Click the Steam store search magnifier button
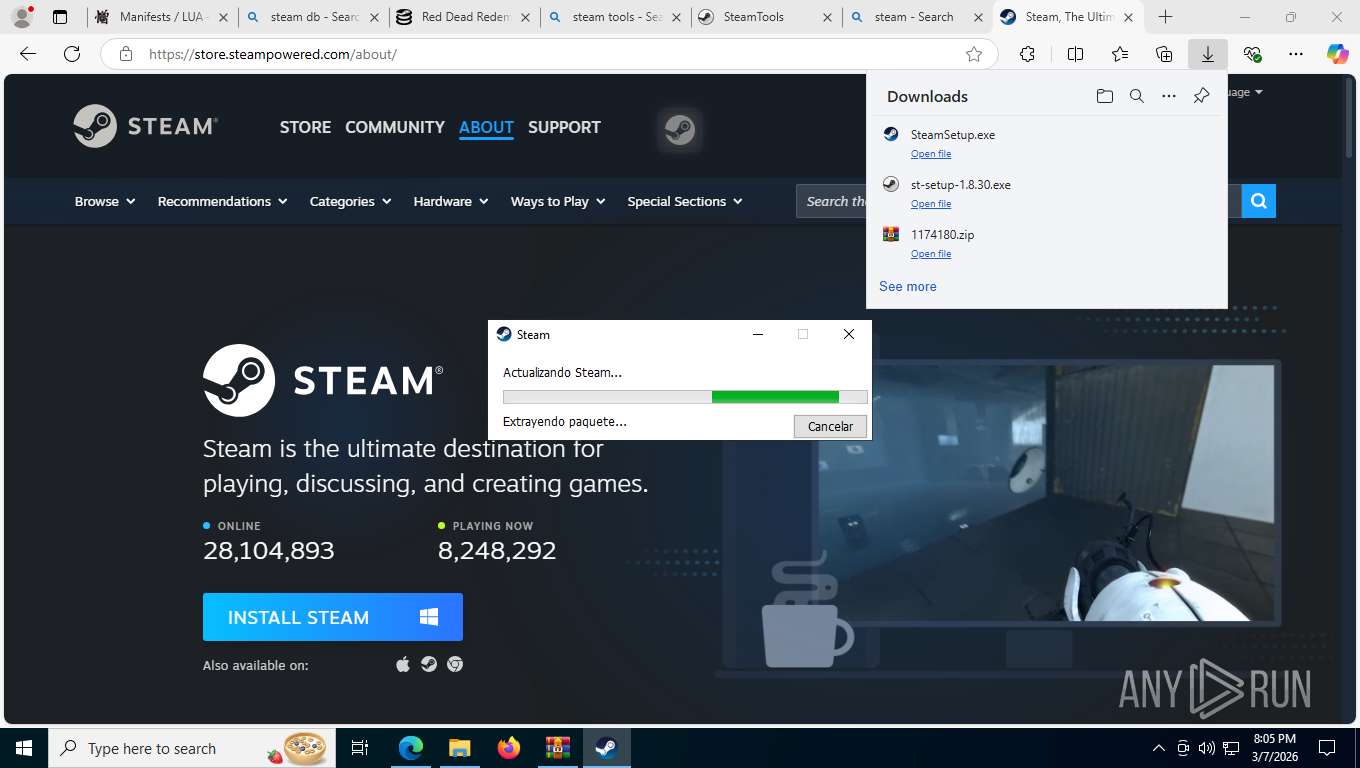This screenshot has width=1360, height=768. click(1258, 201)
